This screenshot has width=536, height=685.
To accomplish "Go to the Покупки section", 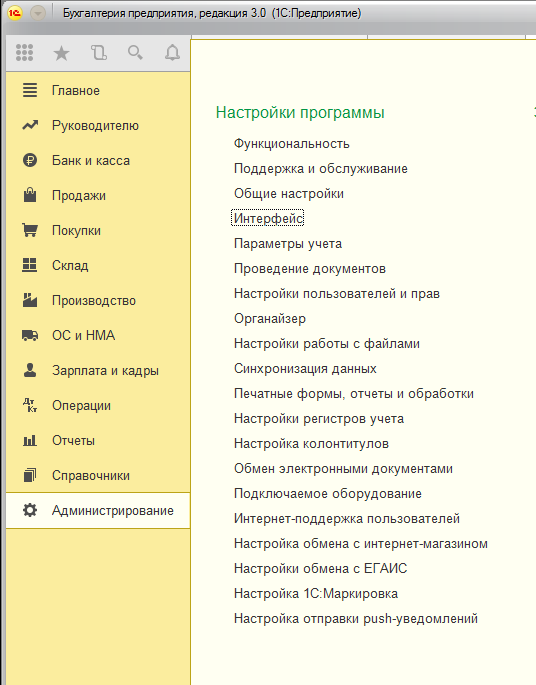I will (98, 230).
